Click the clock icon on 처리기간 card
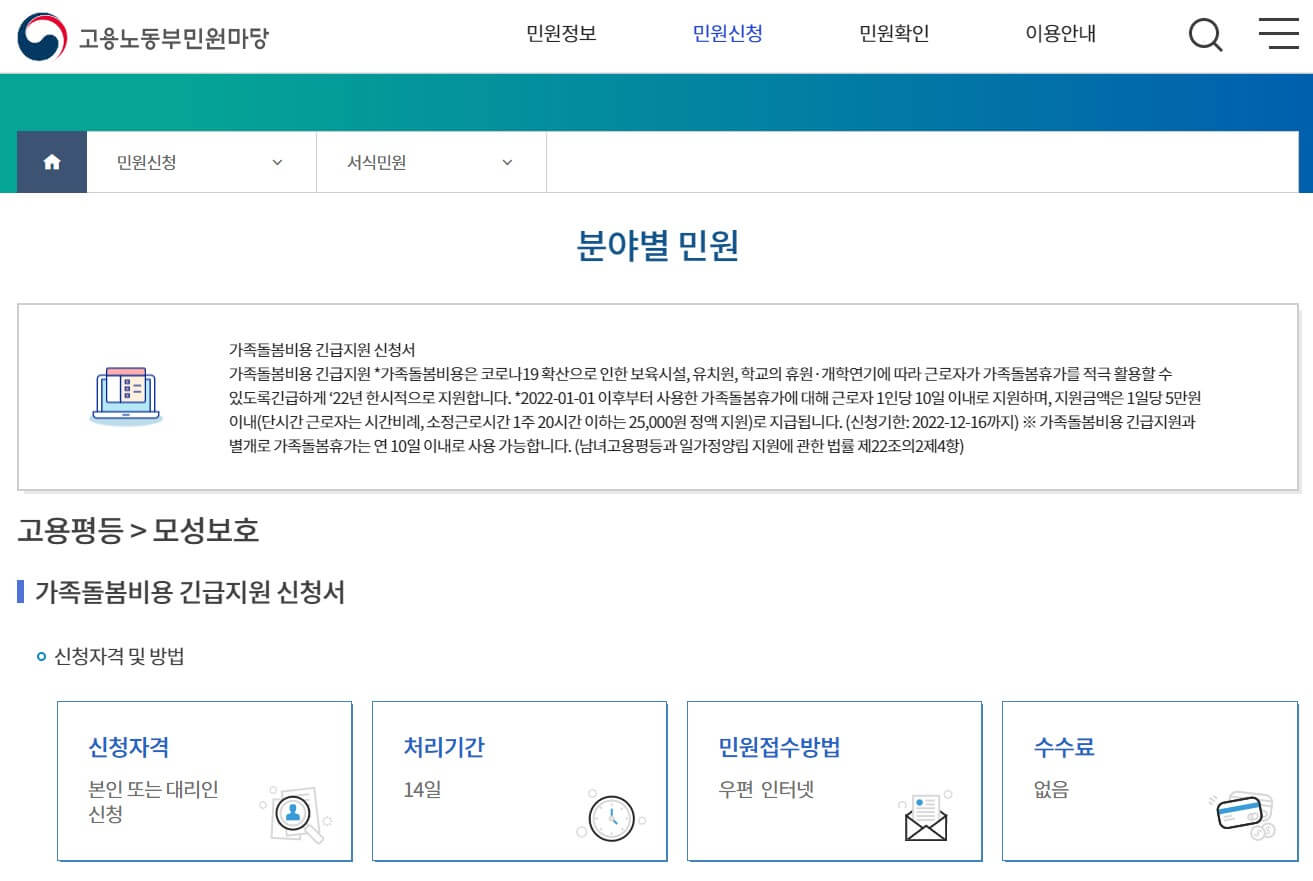 point(609,817)
